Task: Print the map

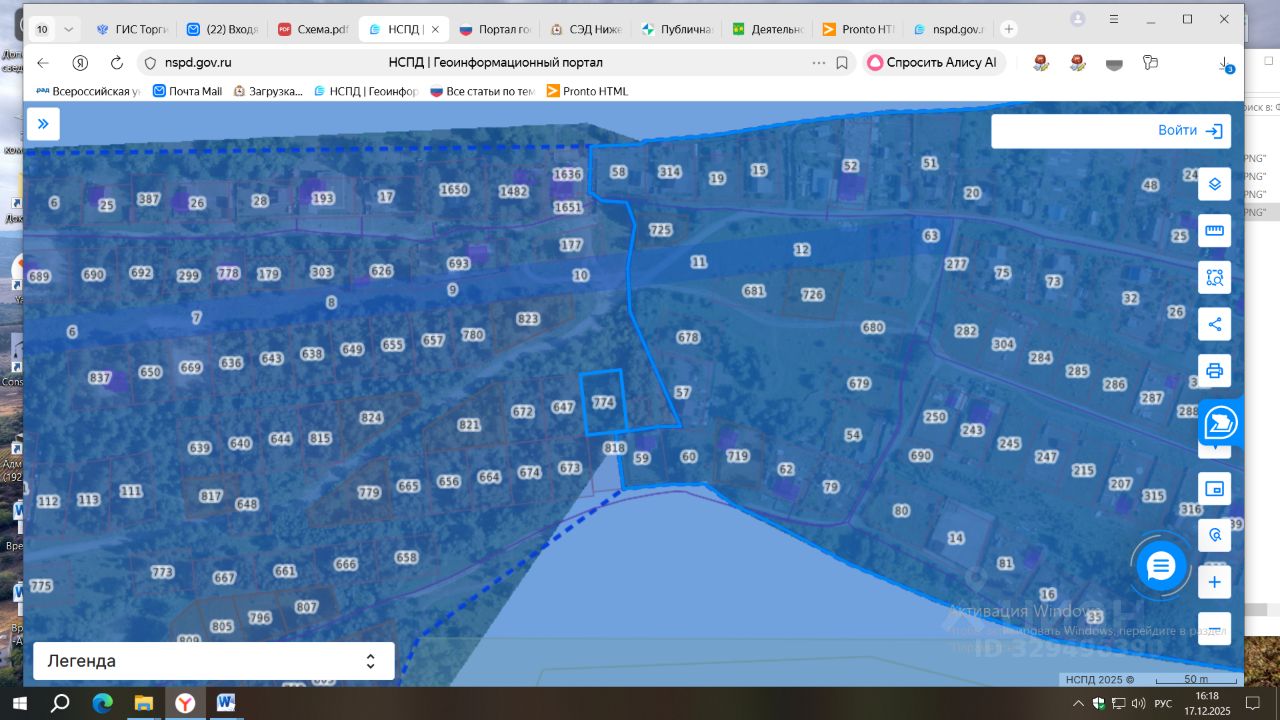Action: [1215, 370]
